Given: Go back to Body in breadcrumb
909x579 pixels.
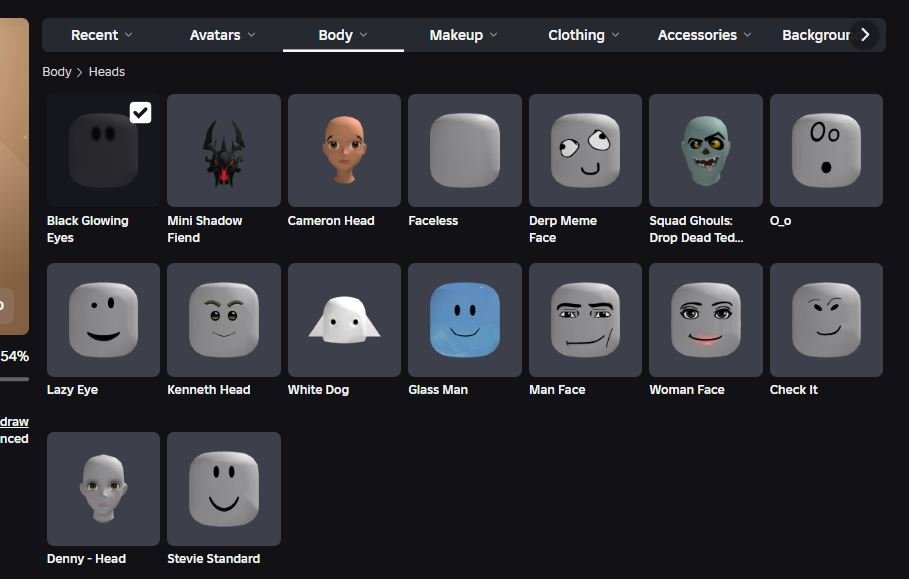Looking at the screenshot, I should coord(57,72).
